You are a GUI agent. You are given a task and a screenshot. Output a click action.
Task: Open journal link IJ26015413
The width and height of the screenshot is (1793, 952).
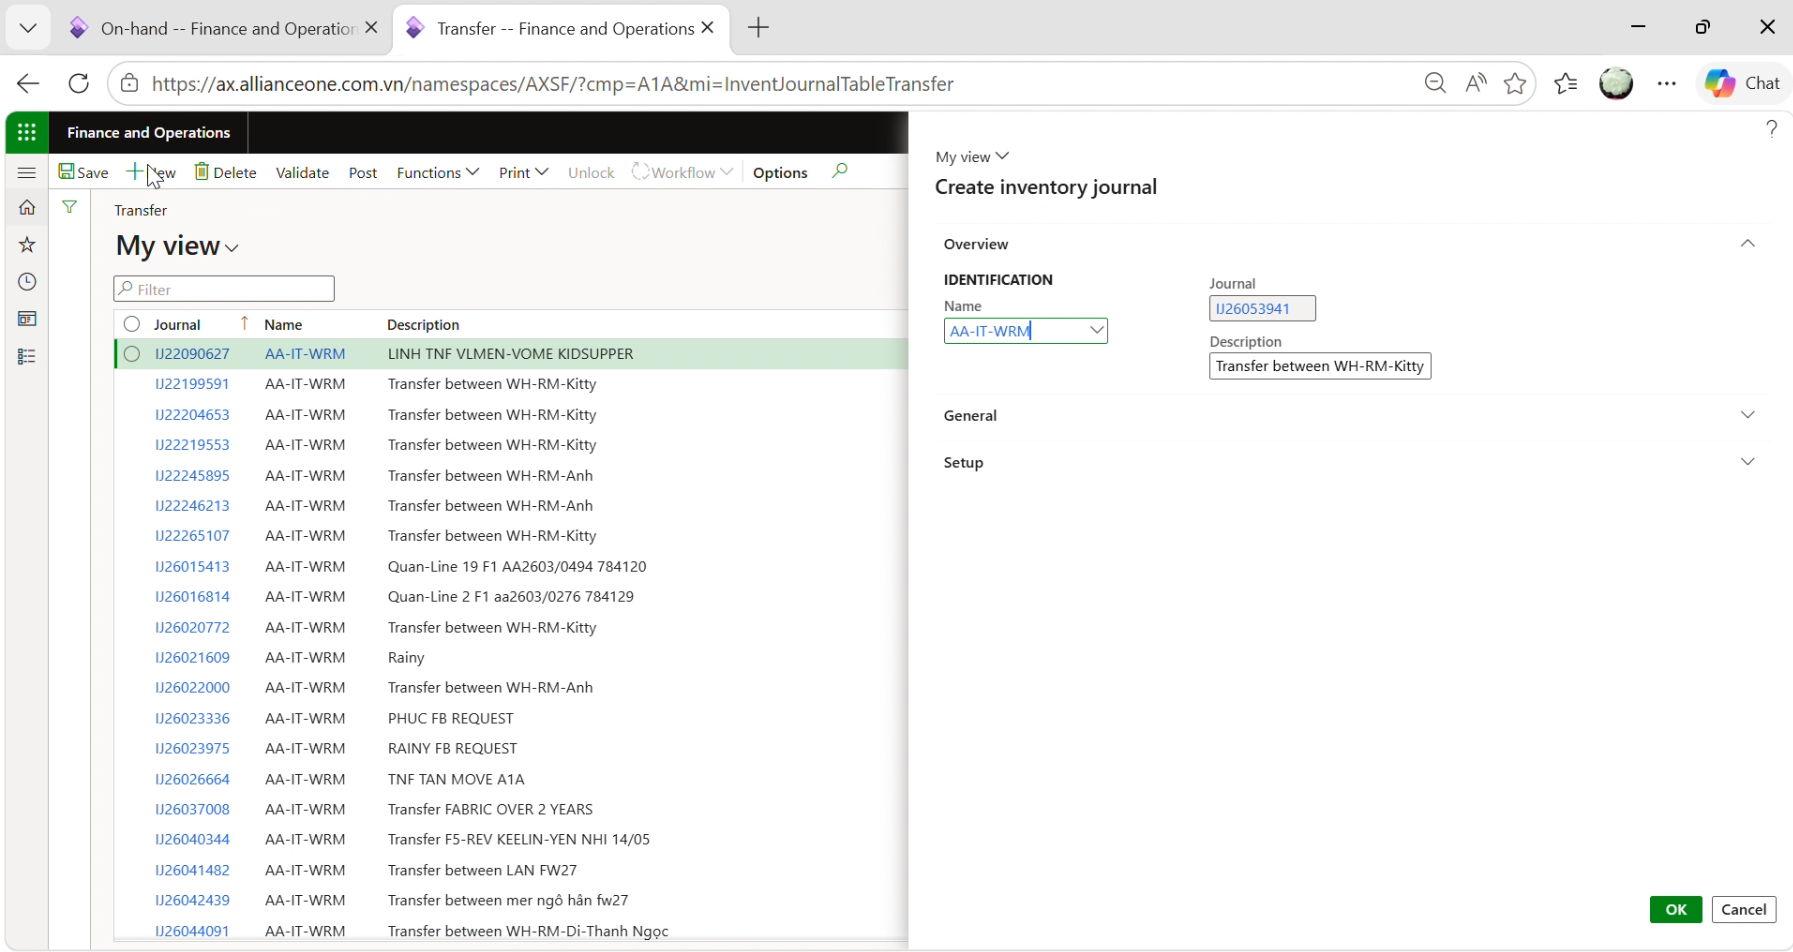[x=192, y=567]
